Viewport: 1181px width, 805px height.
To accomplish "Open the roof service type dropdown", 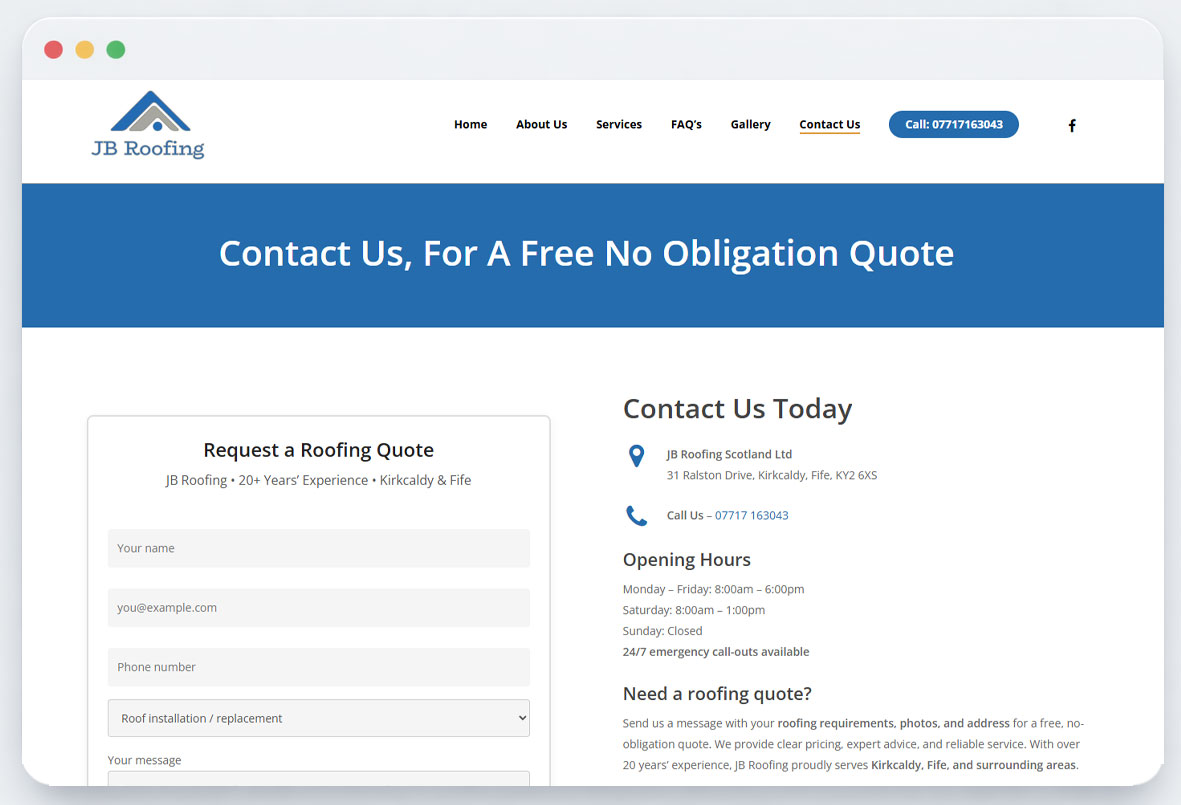I will click(x=318, y=718).
